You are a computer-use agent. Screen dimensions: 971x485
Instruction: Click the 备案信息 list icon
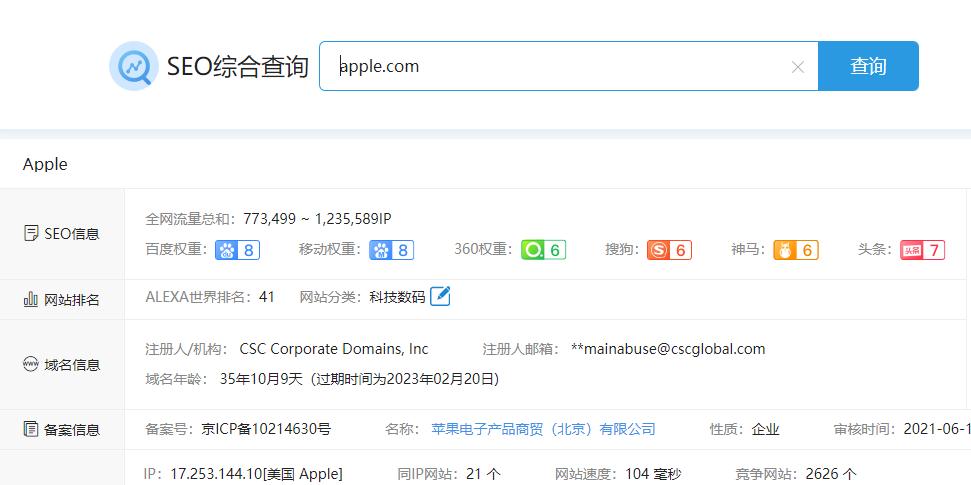click(30, 429)
